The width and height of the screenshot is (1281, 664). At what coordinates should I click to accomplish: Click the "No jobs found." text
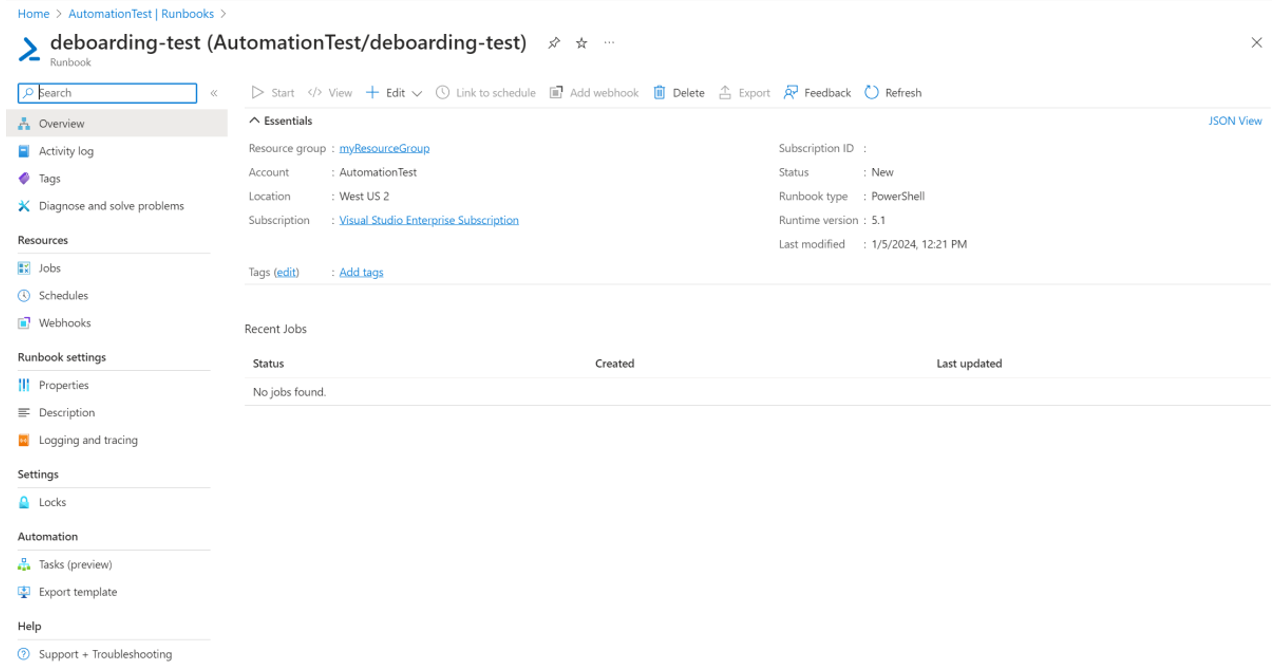[x=290, y=392]
